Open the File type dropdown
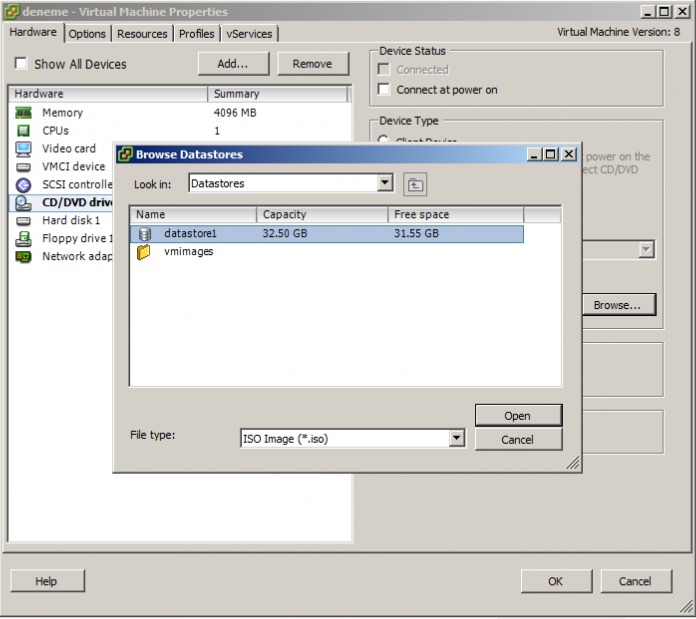Screen dimensions: 696x619 coord(457,438)
